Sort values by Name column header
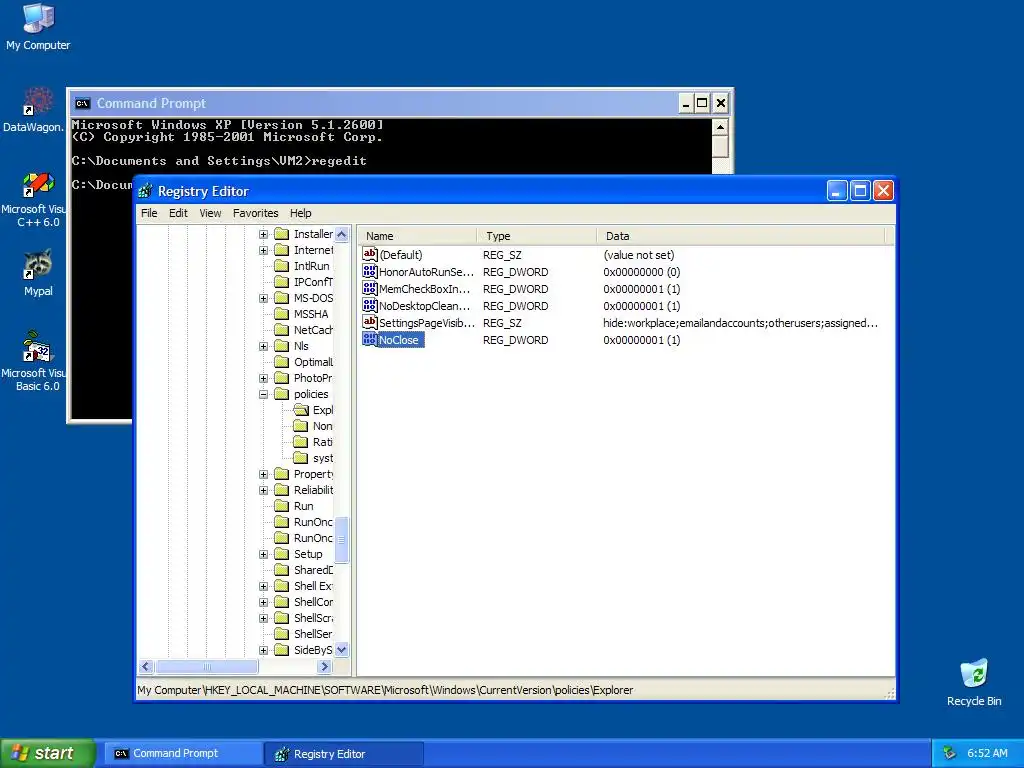 pyautogui.click(x=417, y=236)
